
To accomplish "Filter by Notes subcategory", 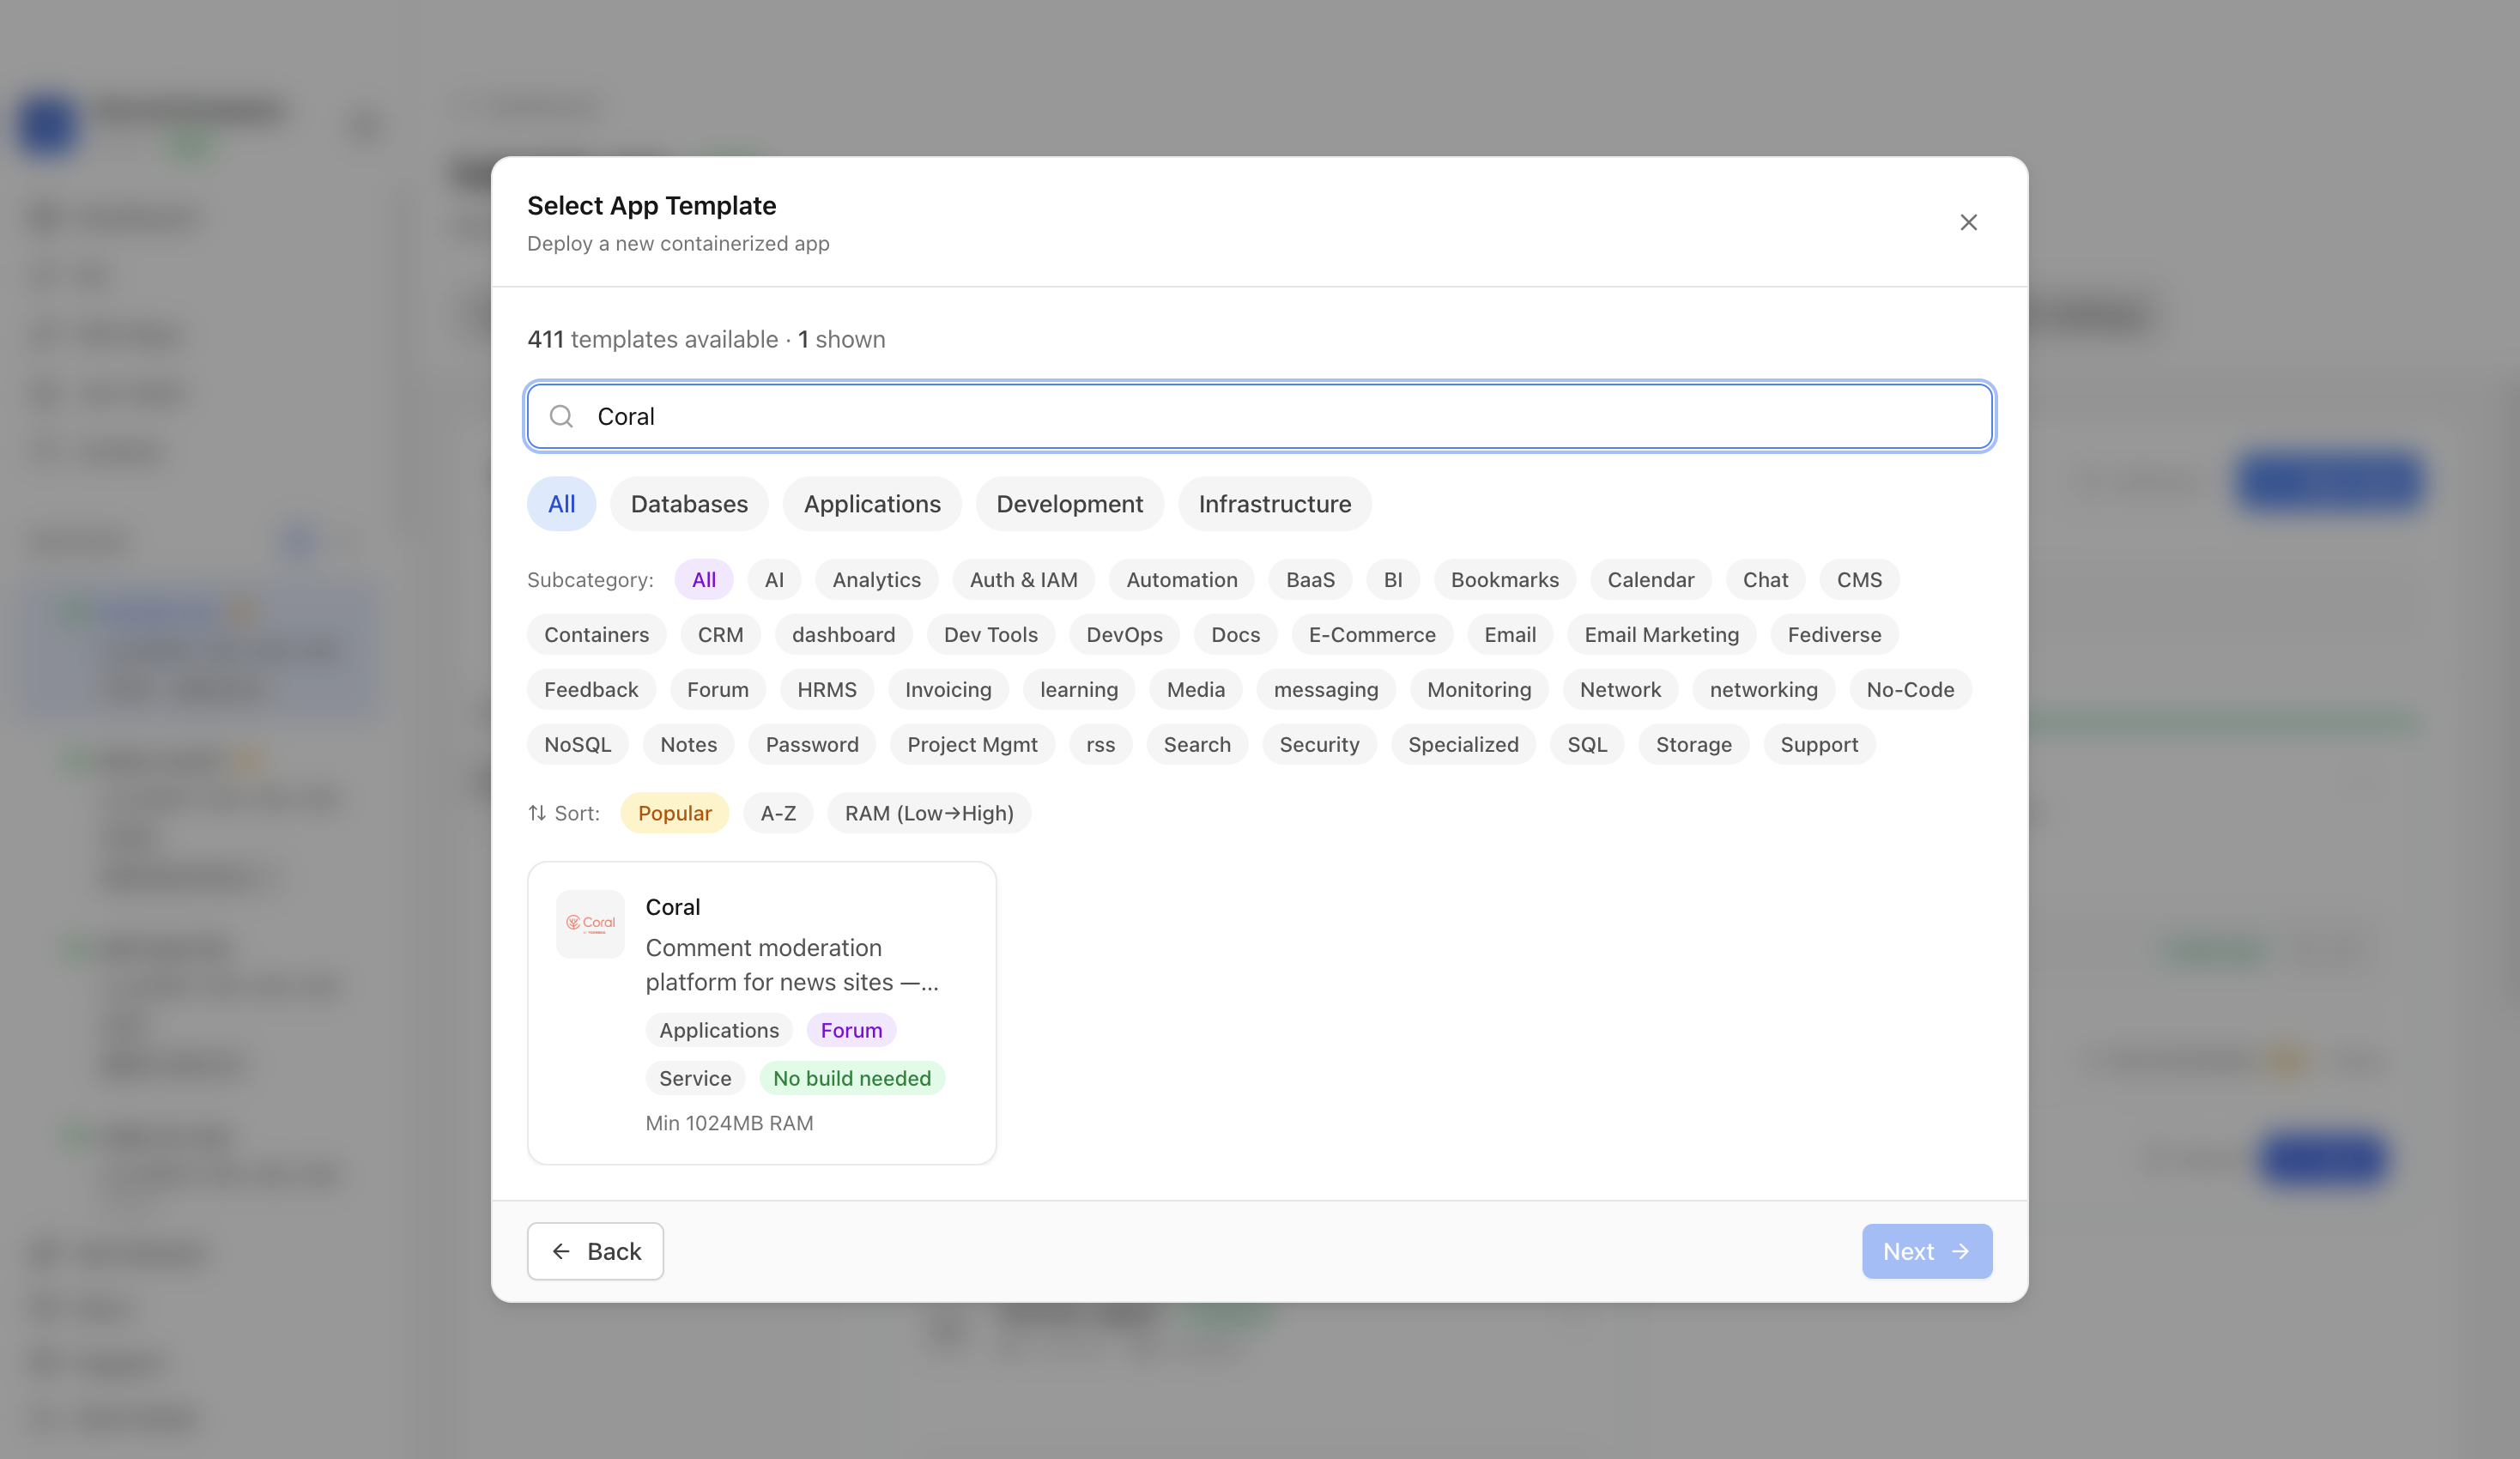I will click(x=689, y=745).
